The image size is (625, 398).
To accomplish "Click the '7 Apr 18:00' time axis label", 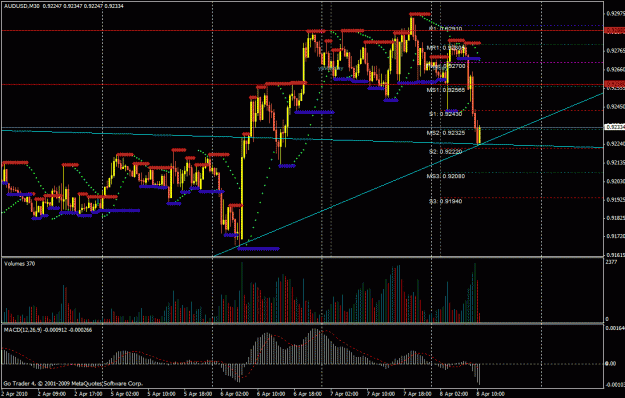I will [x=418, y=394].
